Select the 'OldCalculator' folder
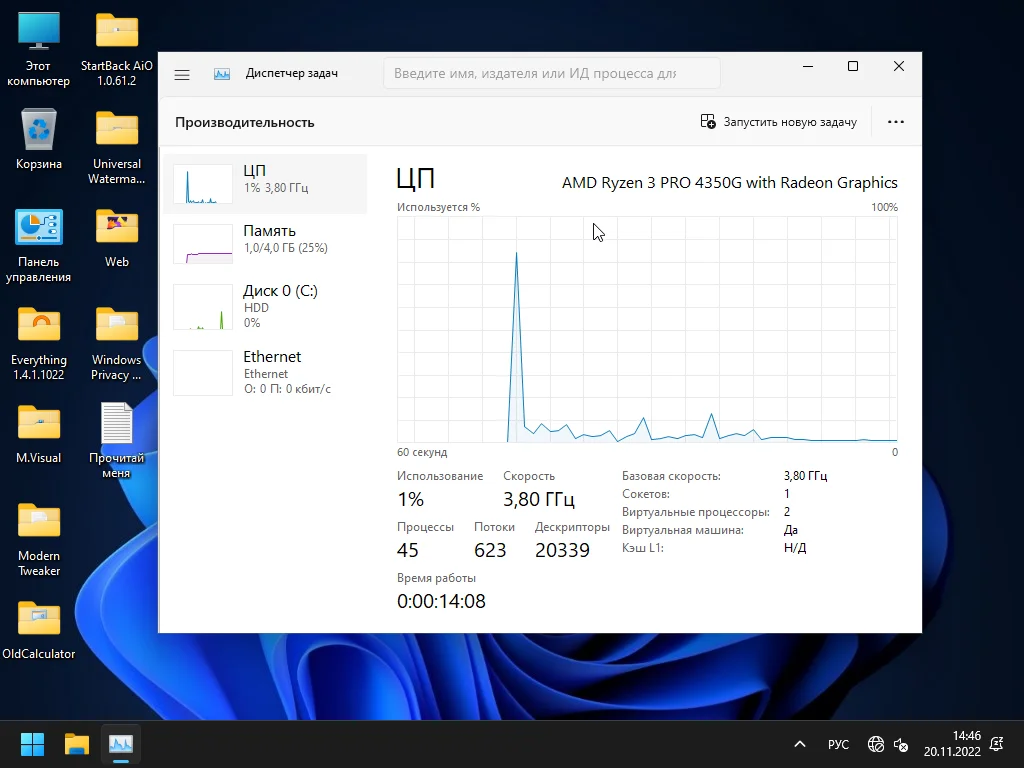Image resolution: width=1024 pixels, height=768 pixels. tap(39, 630)
